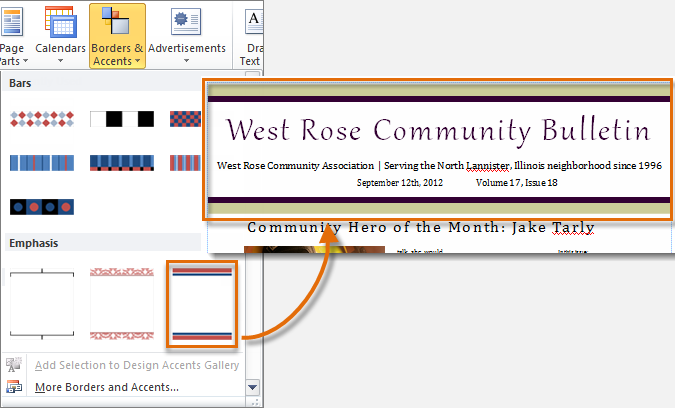Choose the black and white squares bar

tap(121, 120)
